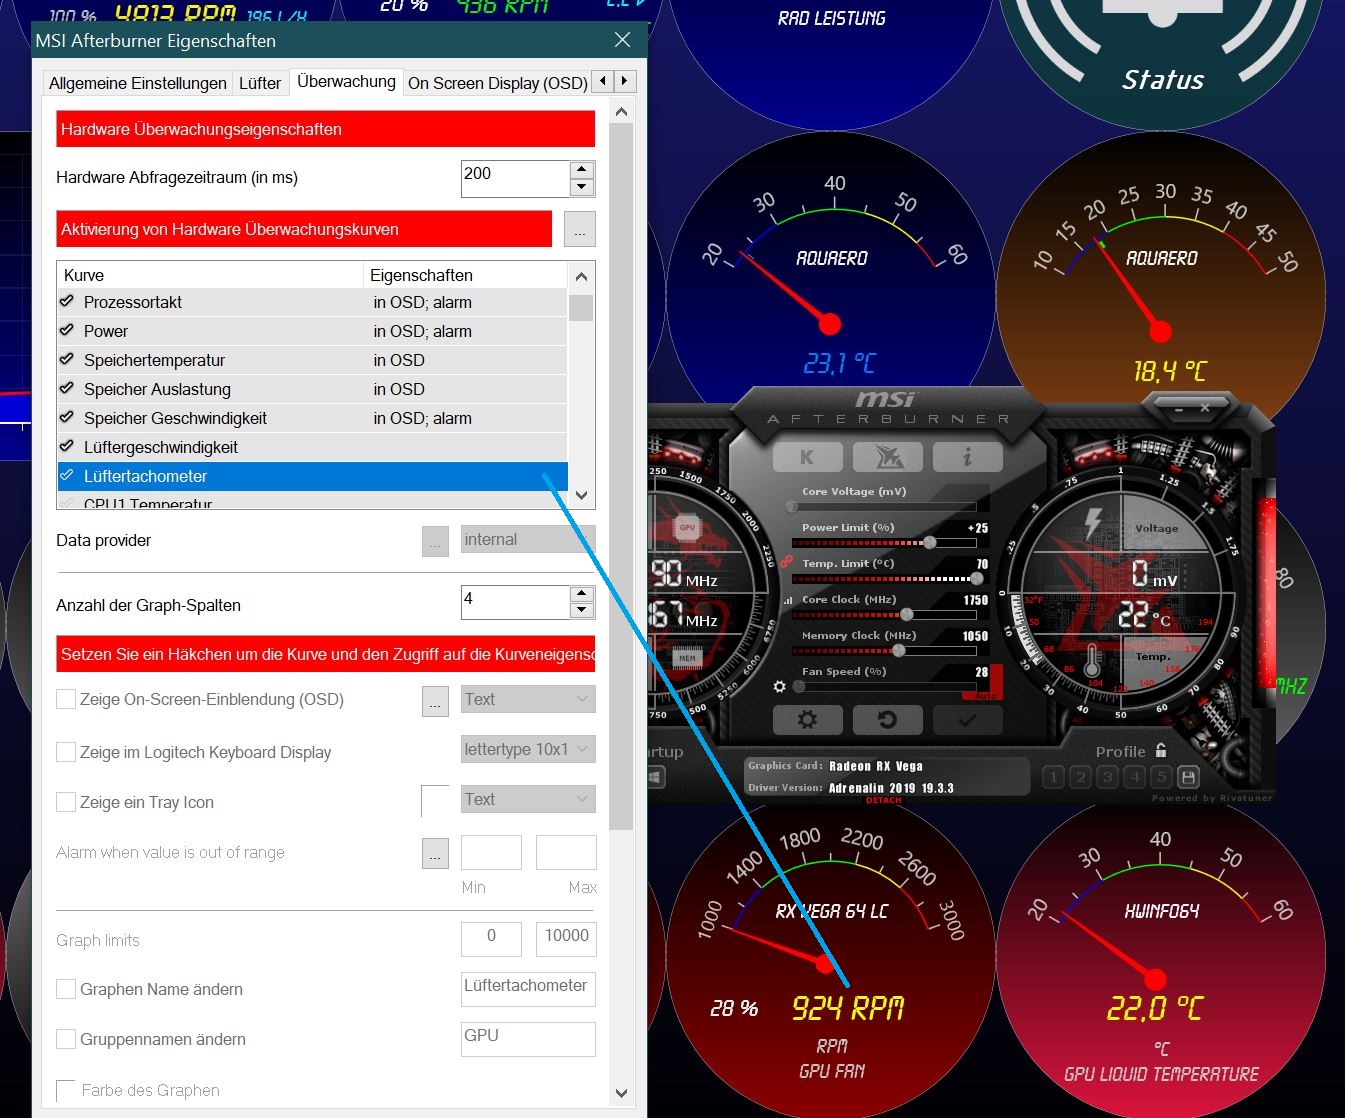The image size is (1345, 1118).
Task: Toggle the Profile lock icon
Action: coord(1161,750)
